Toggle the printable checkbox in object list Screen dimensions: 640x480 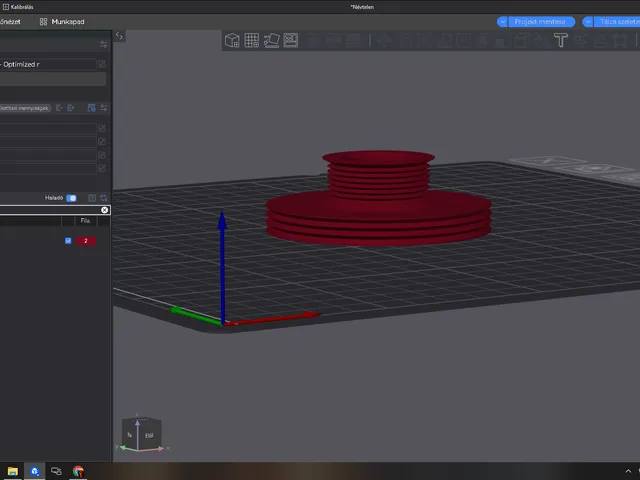(68, 241)
